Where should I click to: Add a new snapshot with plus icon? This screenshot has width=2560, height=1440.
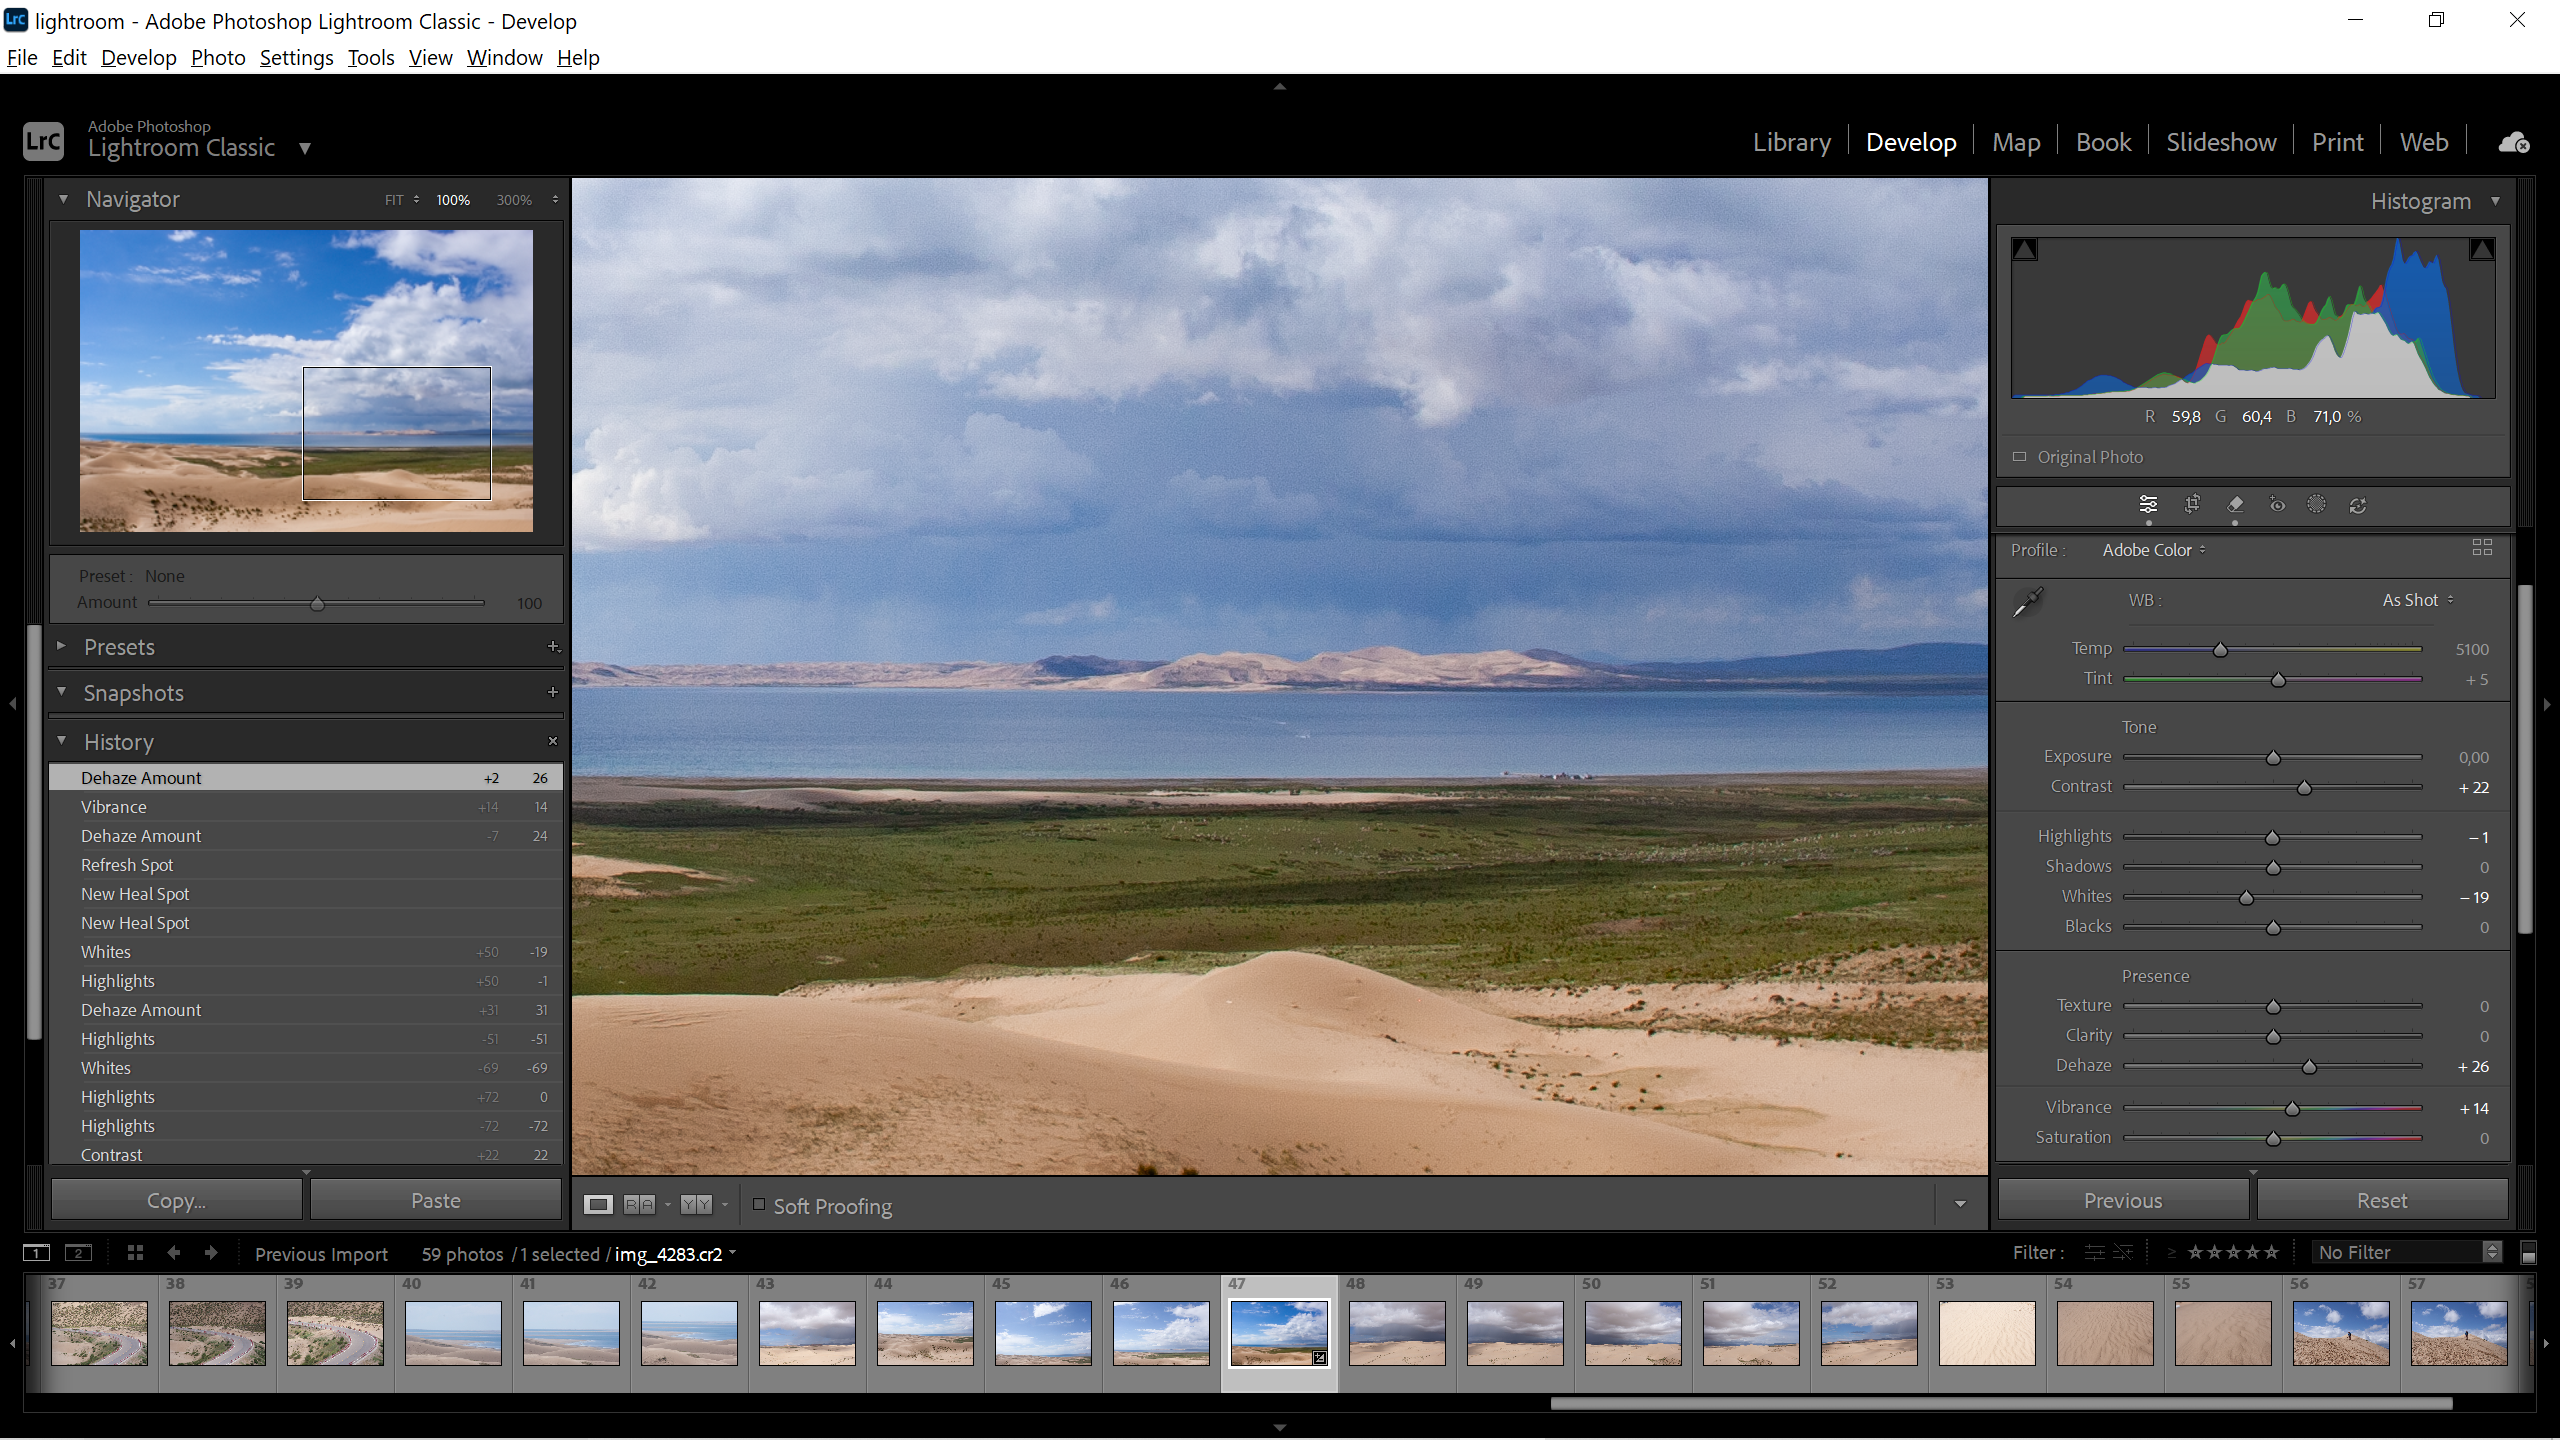553,692
